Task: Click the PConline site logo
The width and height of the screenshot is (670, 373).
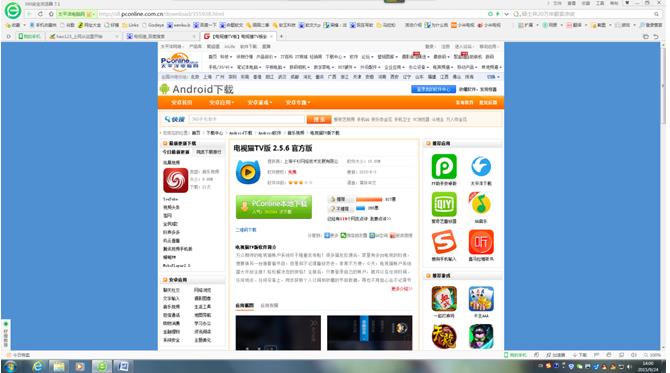Action: 180,61
